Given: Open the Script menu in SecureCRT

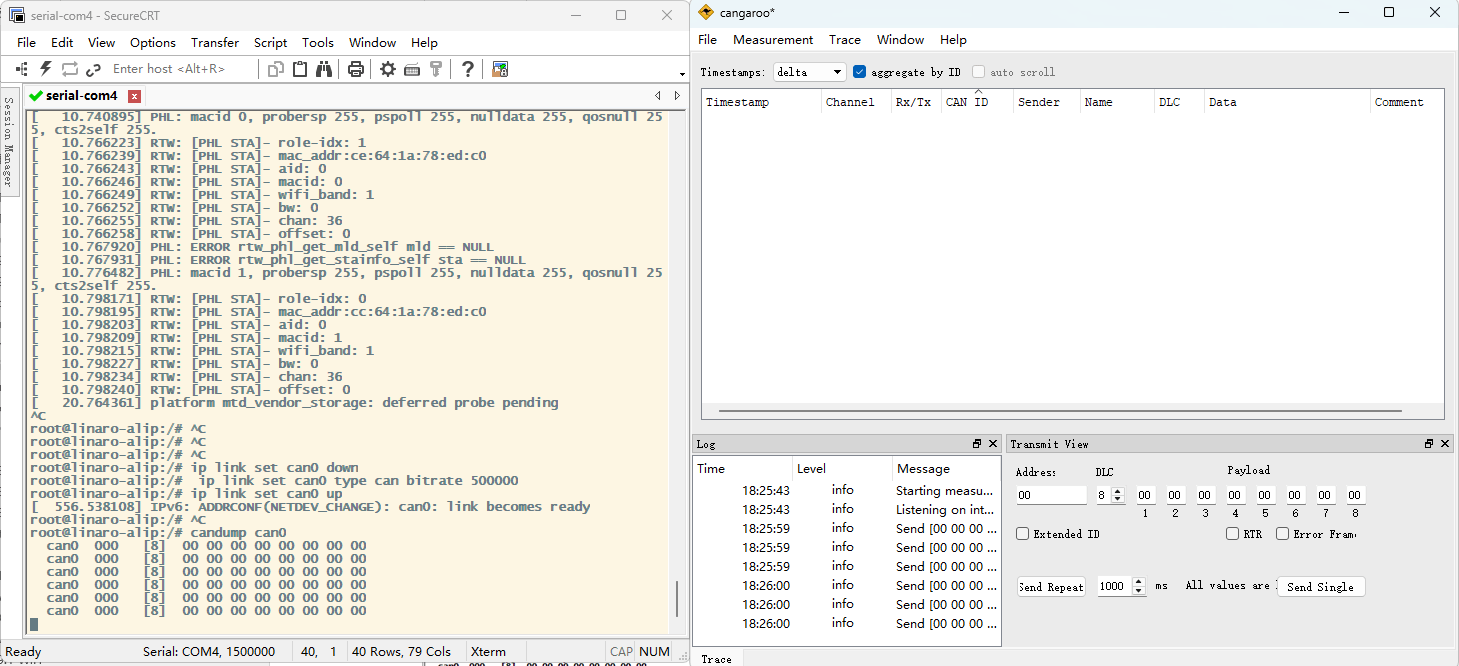Looking at the screenshot, I should coord(270,43).
